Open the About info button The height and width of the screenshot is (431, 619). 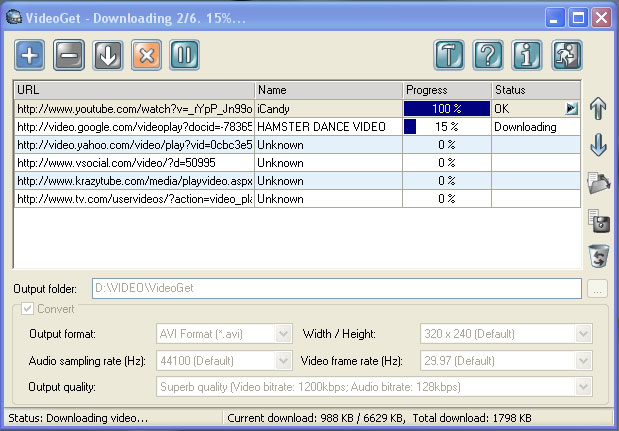[527, 54]
